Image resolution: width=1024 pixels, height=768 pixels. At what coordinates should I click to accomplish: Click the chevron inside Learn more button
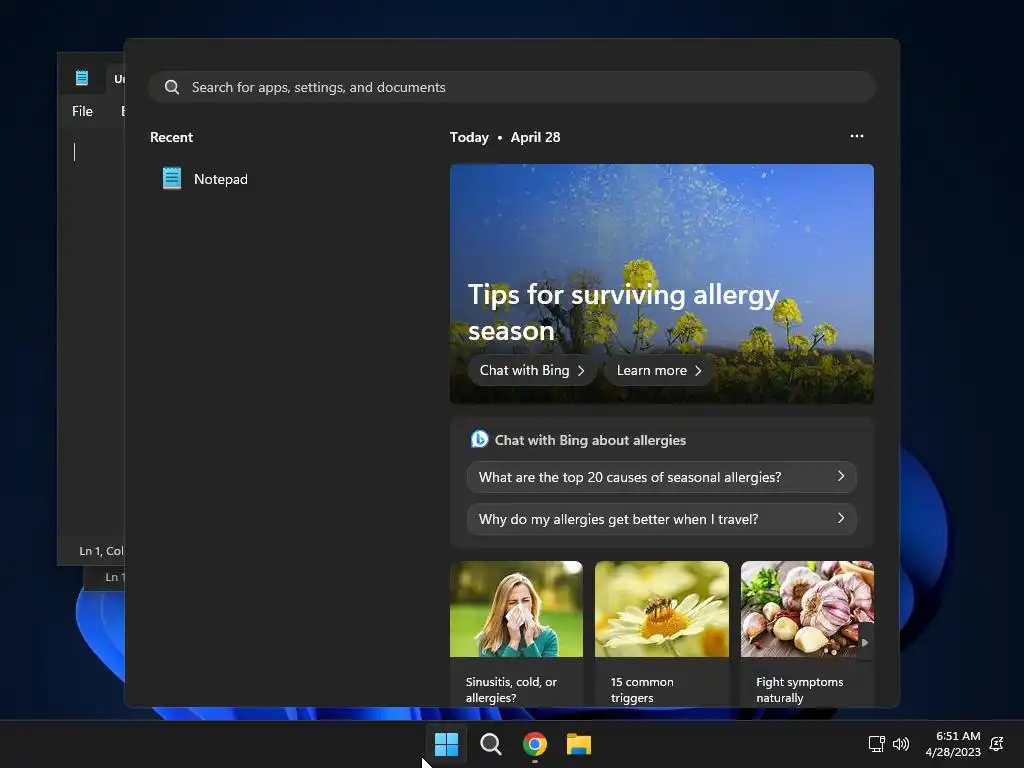click(698, 370)
